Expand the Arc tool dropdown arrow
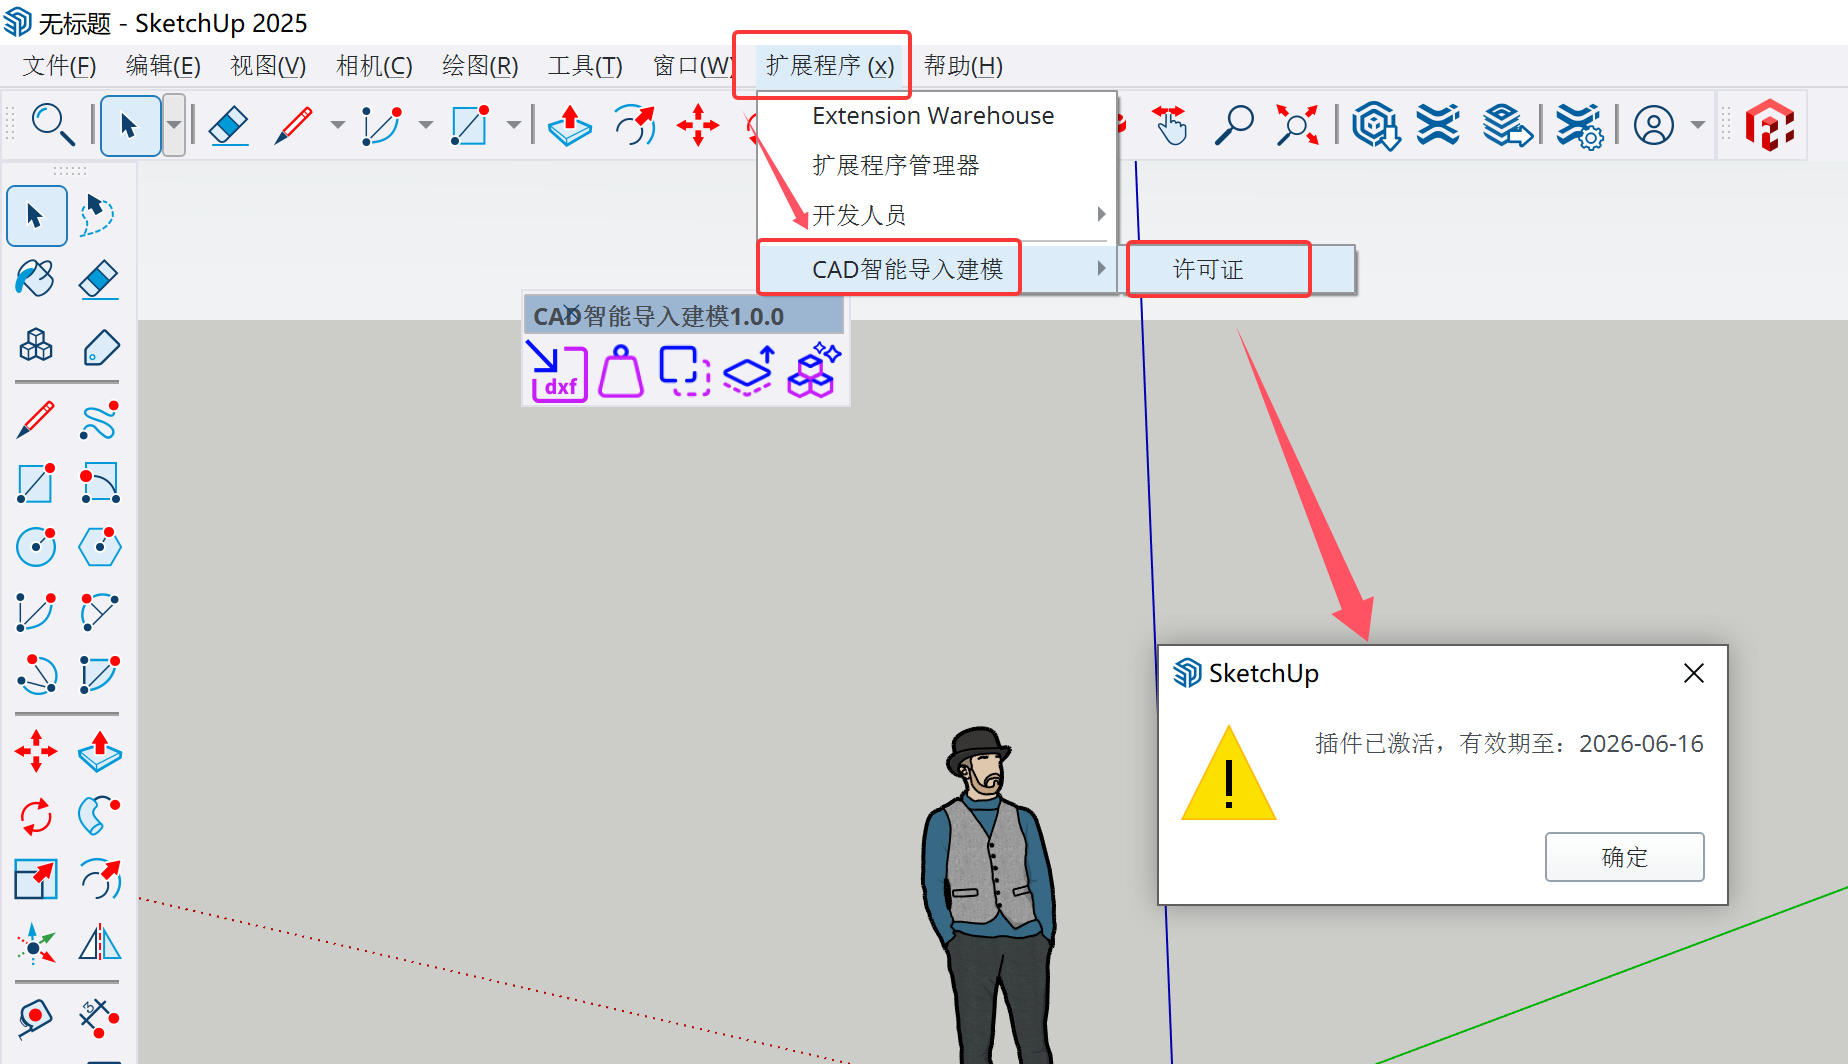The height and width of the screenshot is (1064, 1848). [x=426, y=126]
